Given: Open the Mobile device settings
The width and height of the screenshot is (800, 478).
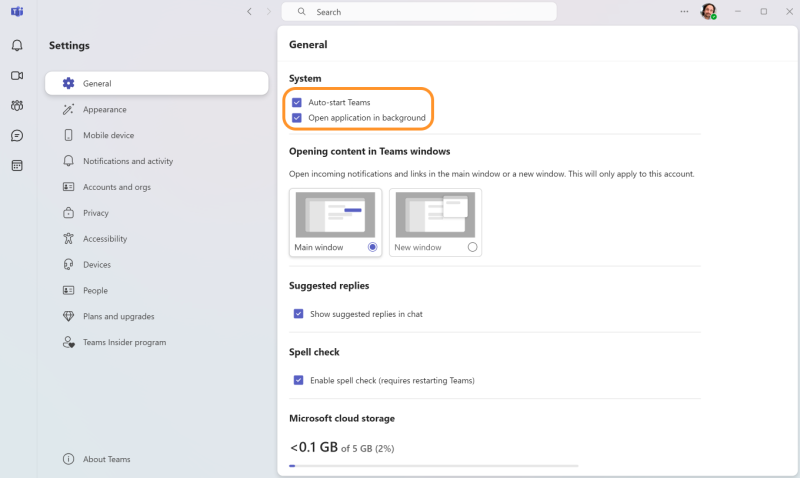Looking at the screenshot, I should pyautogui.click(x=157, y=135).
